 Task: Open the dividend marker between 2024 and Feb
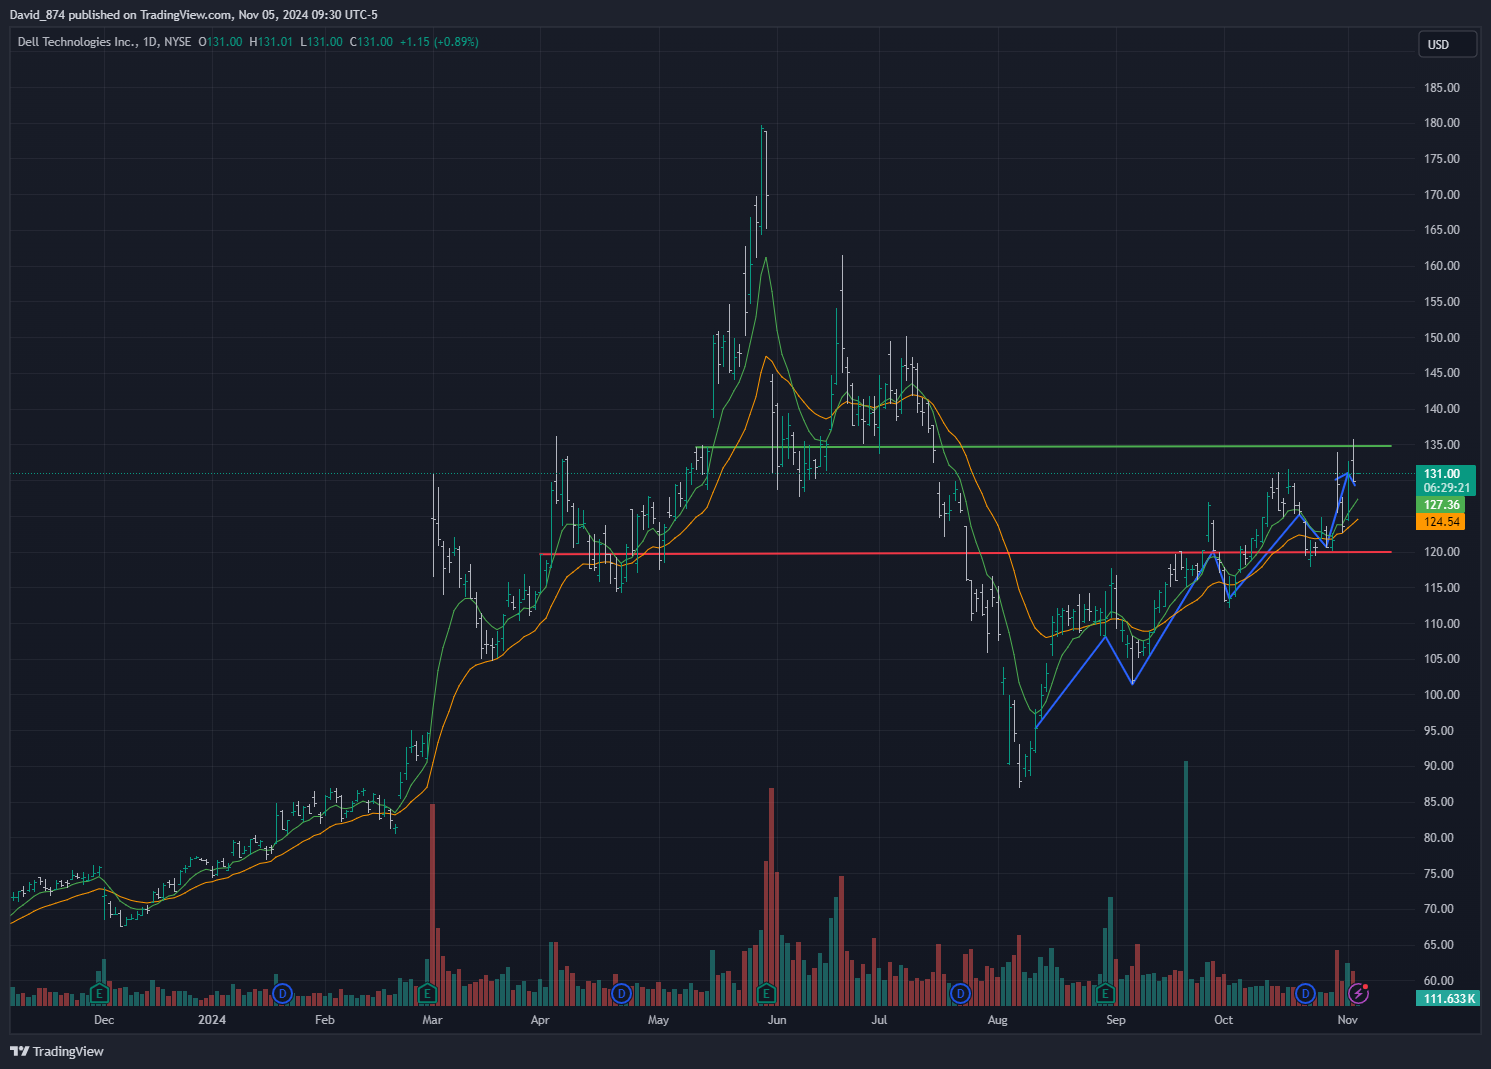[x=283, y=993]
